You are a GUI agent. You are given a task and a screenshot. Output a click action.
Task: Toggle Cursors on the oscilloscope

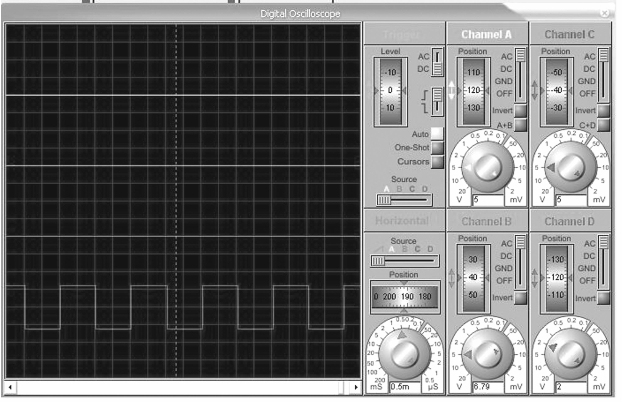coord(437,161)
